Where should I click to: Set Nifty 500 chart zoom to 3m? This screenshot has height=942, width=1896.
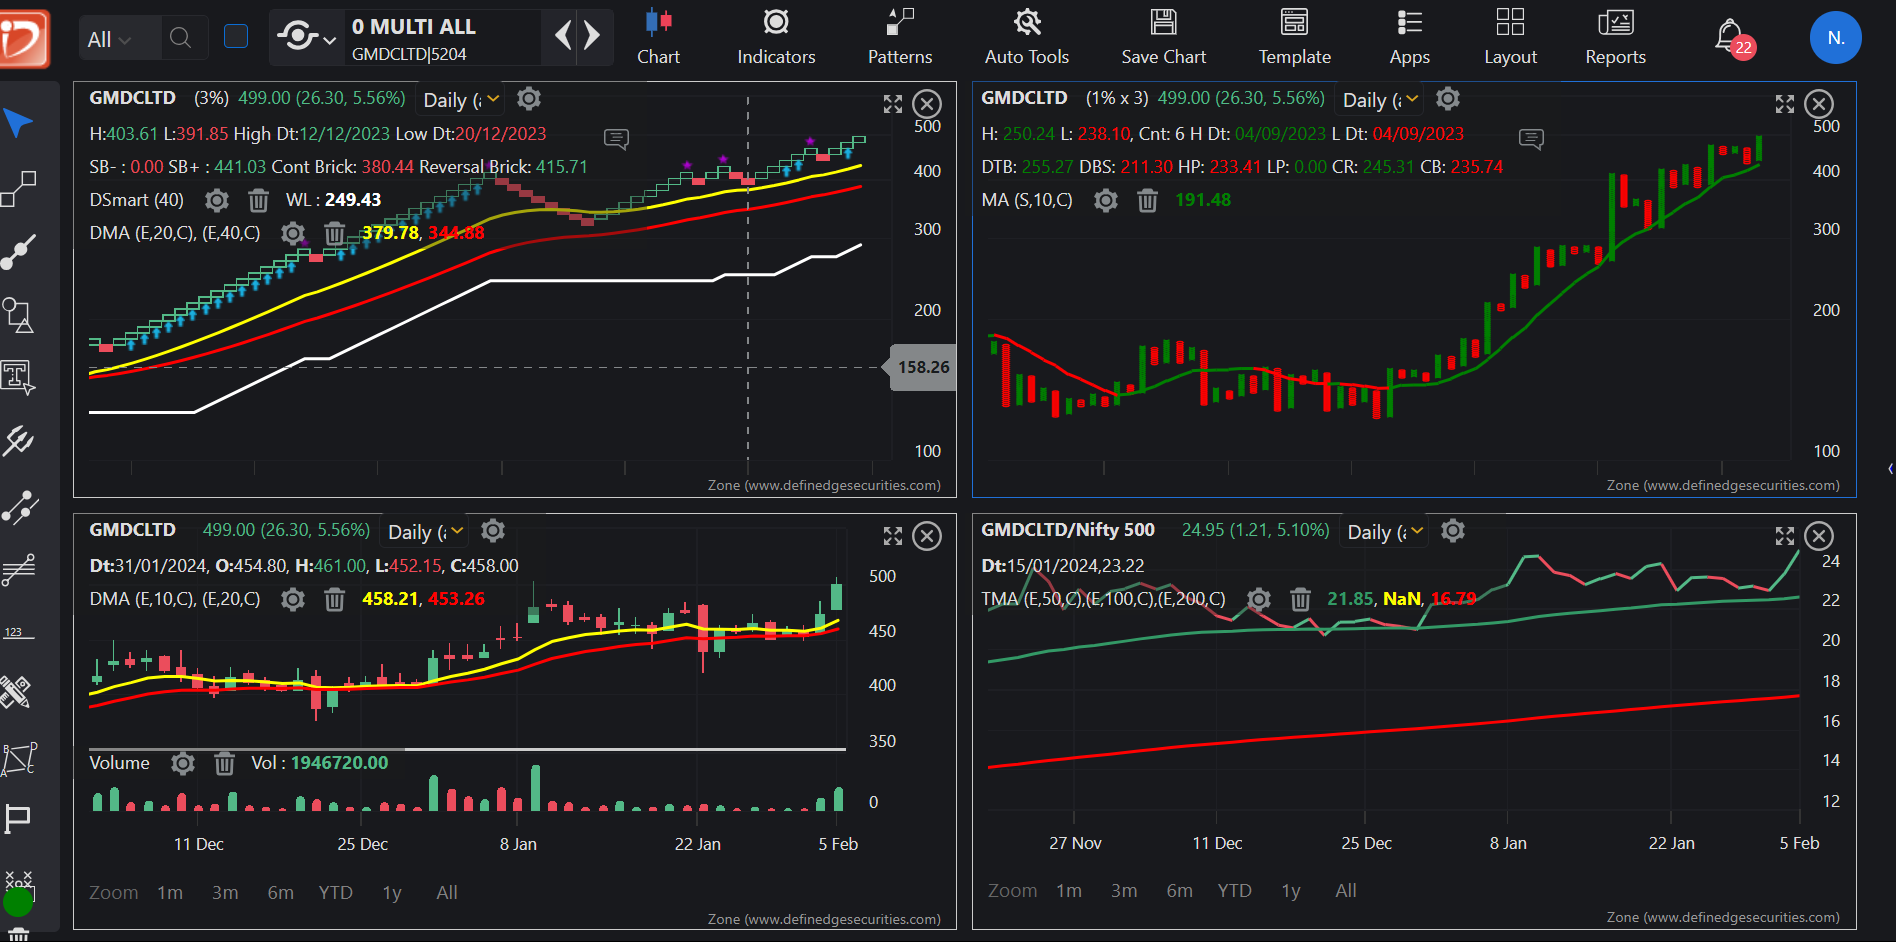point(1124,891)
